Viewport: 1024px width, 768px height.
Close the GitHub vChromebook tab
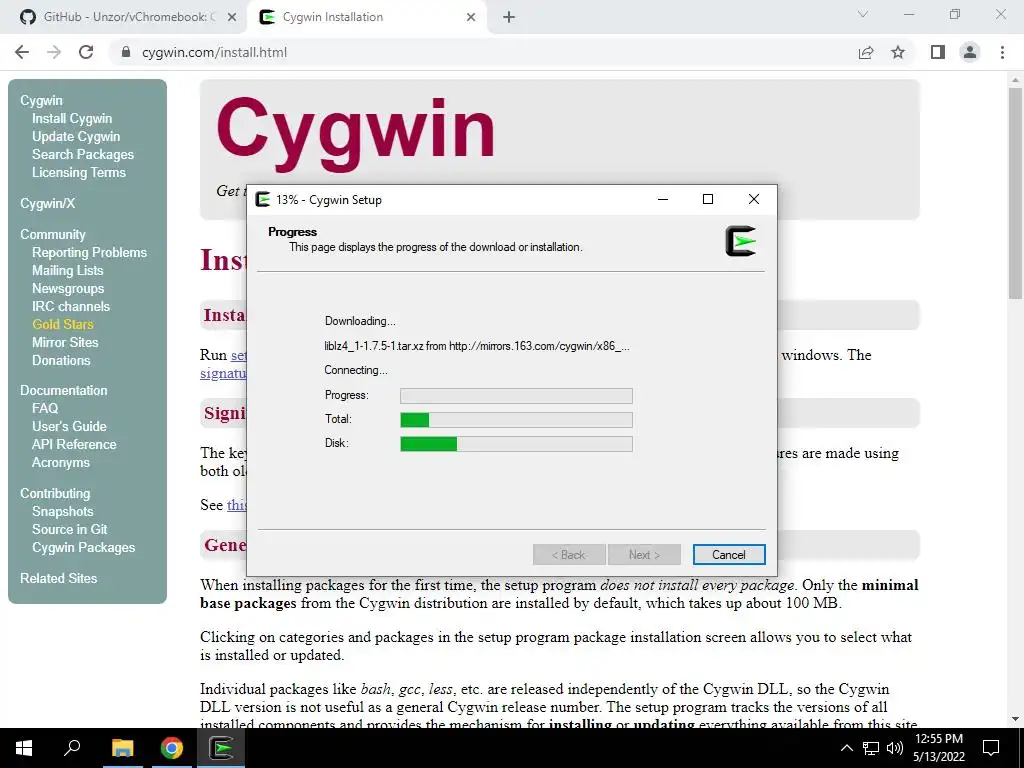[232, 17]
